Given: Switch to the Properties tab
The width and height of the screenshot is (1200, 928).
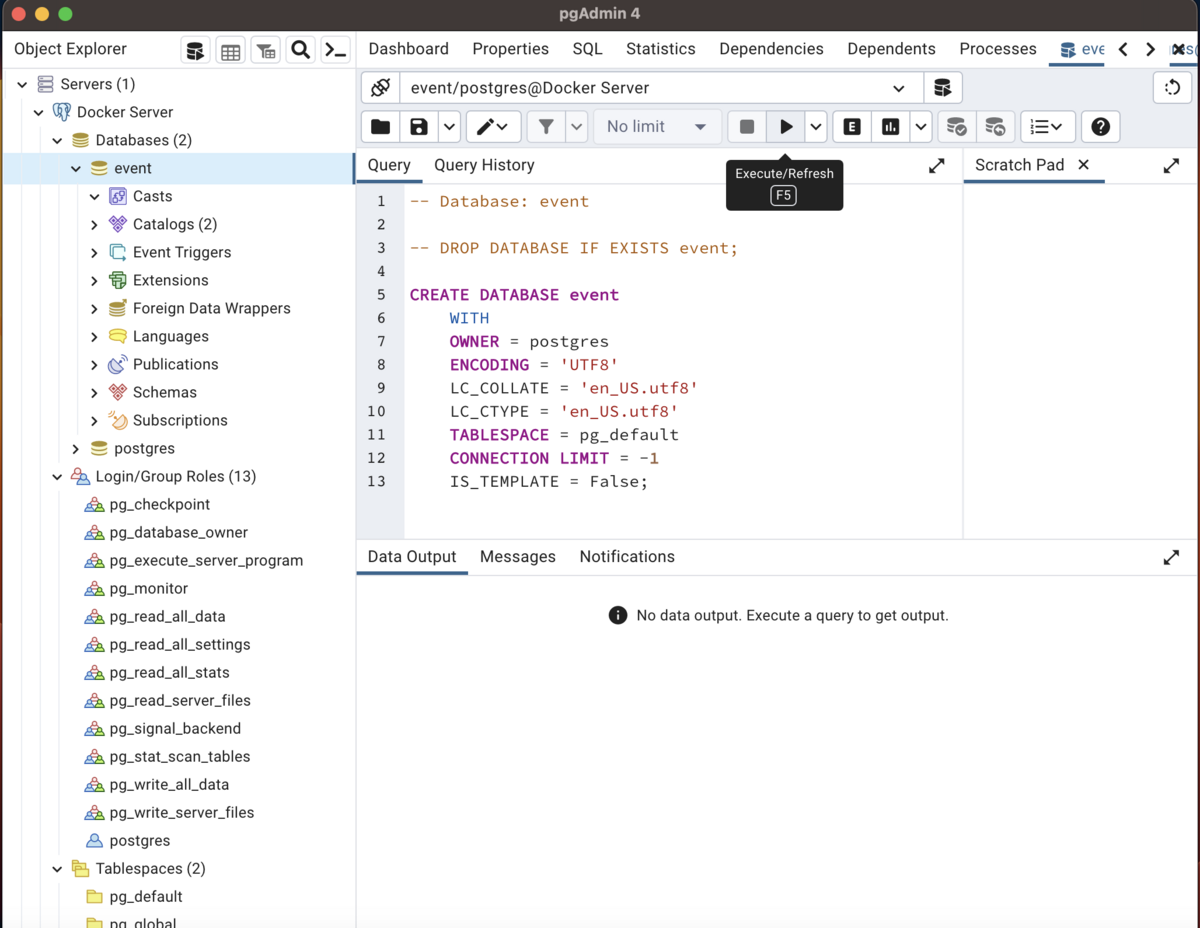Looking at the screenshot, I should [510, 49].
